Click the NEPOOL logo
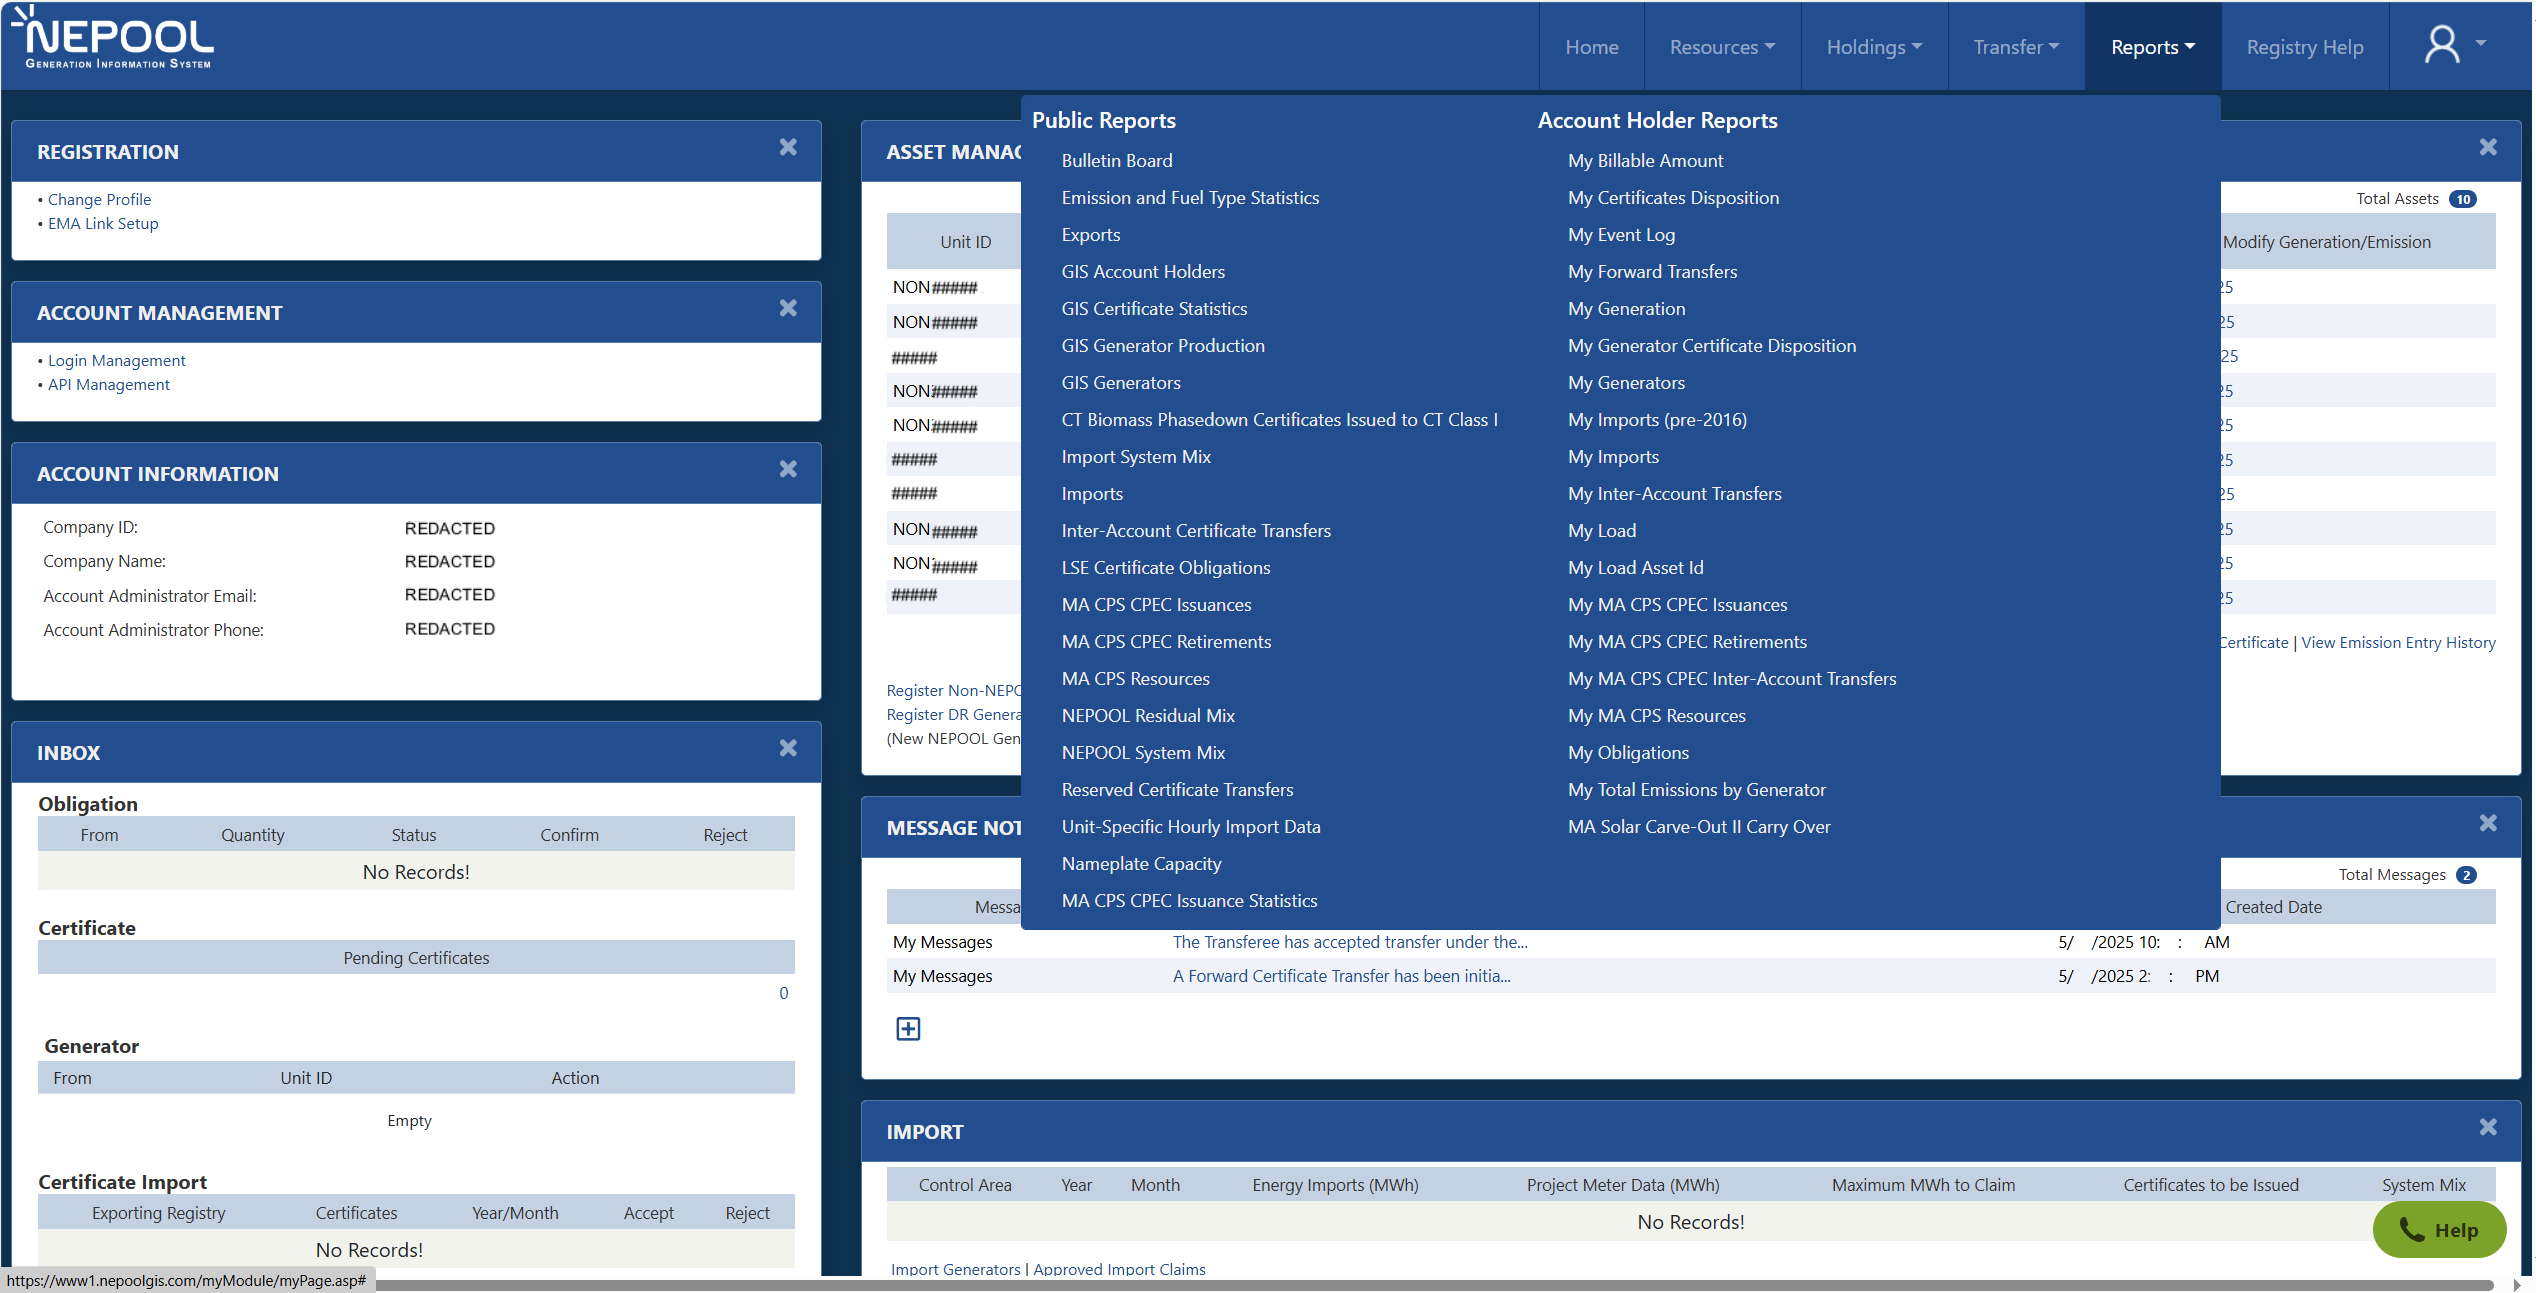 [115, 41]
